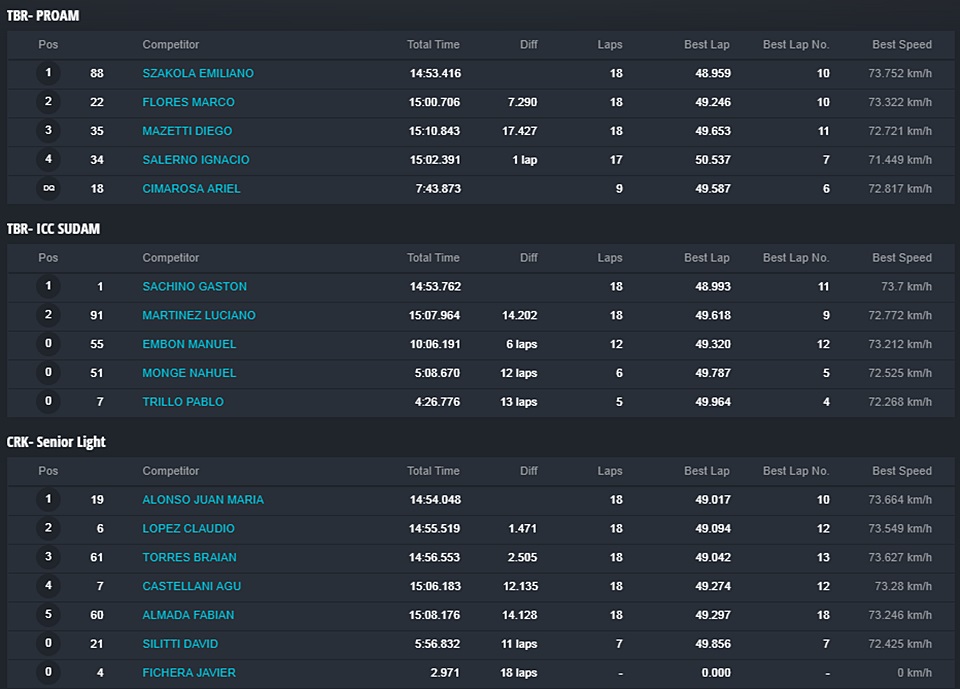This screenshot has width=960, height=689.
Task: Select the CRK- Senior Light section title
Action: click(x=56, y=442)
